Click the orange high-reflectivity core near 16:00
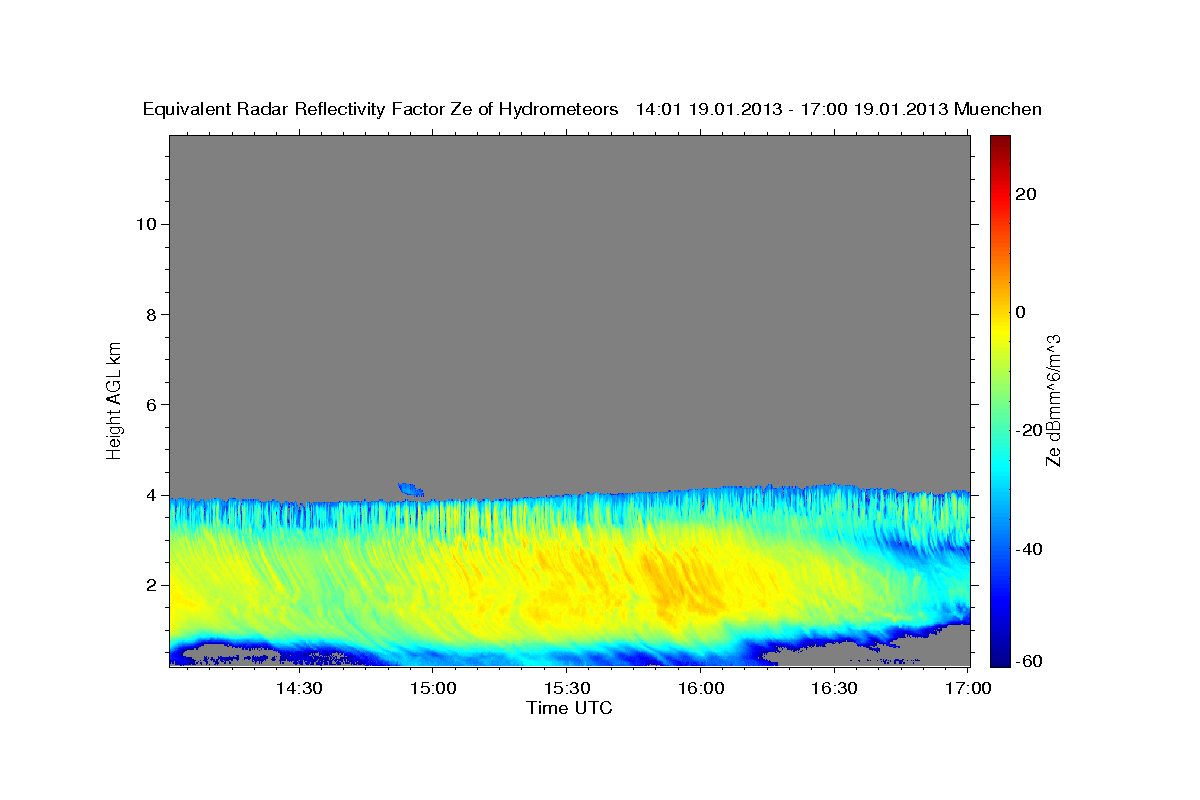1200x800 pixels. pyautogui.click(x=683, y=583)
